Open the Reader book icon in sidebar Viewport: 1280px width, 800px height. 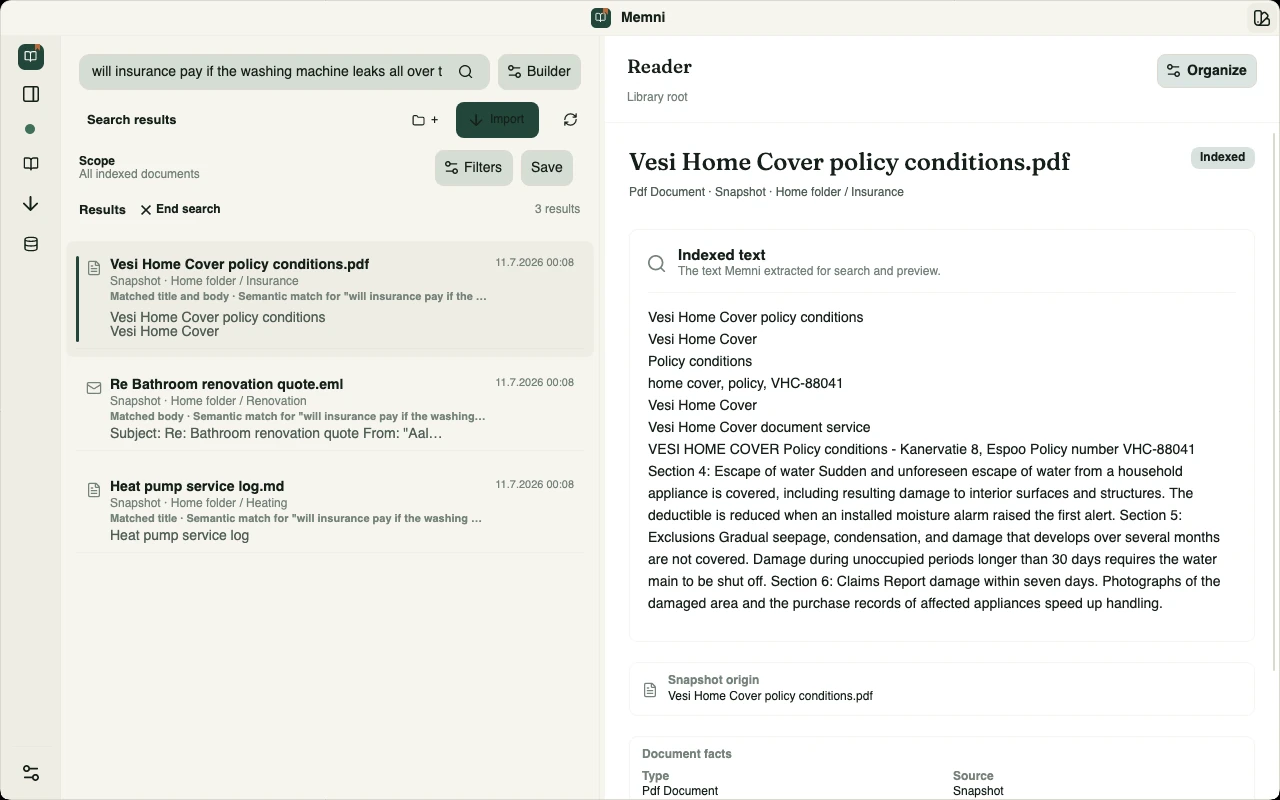[x=31, y=164]
